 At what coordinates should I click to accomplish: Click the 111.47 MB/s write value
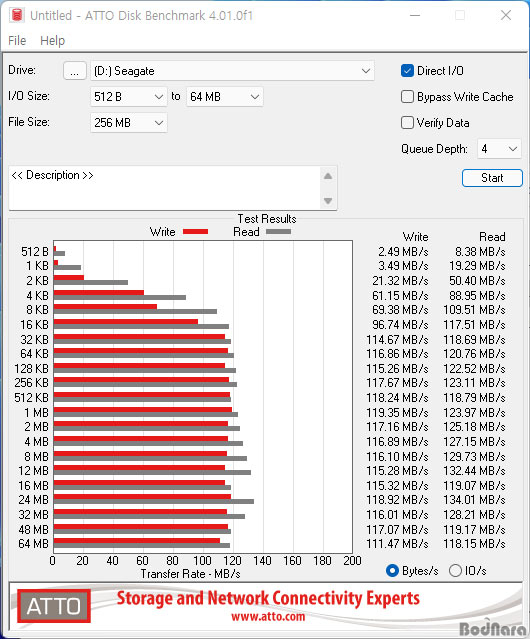pos(398,544)
